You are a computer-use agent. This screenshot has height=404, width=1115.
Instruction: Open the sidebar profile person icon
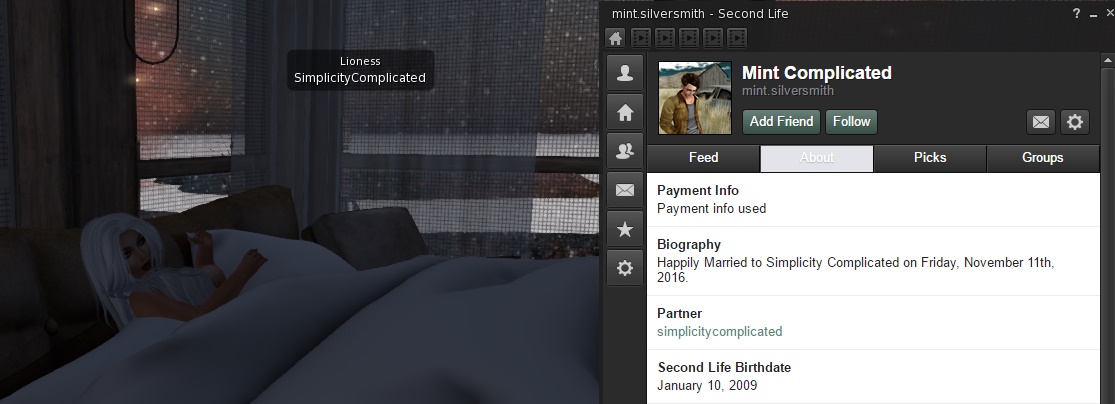click(624, 73)
